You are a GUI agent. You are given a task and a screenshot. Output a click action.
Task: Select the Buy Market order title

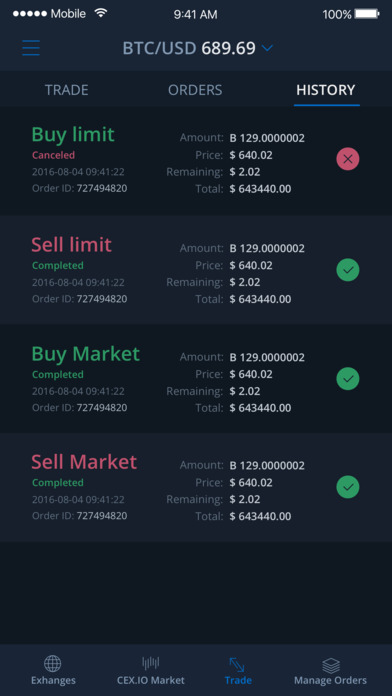coord(86,354)
